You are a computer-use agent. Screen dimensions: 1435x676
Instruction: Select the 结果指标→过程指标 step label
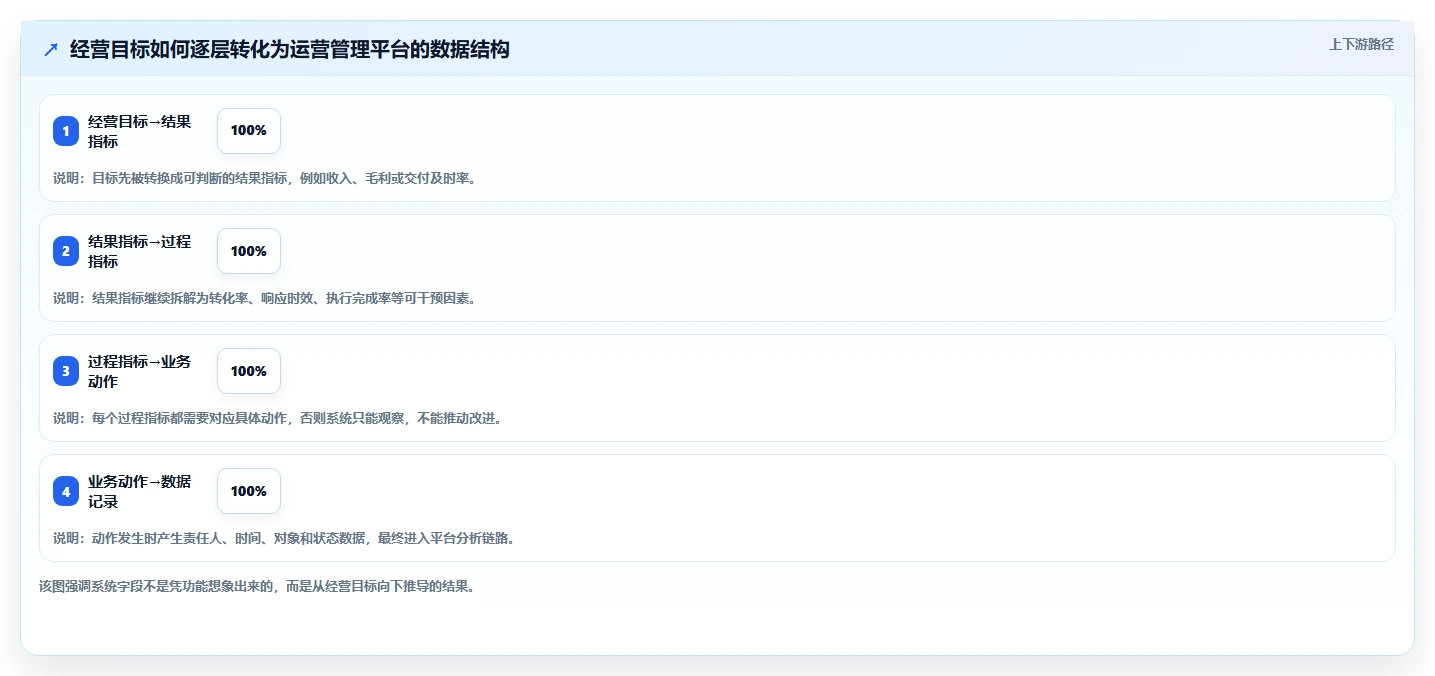tap(140, 251)
